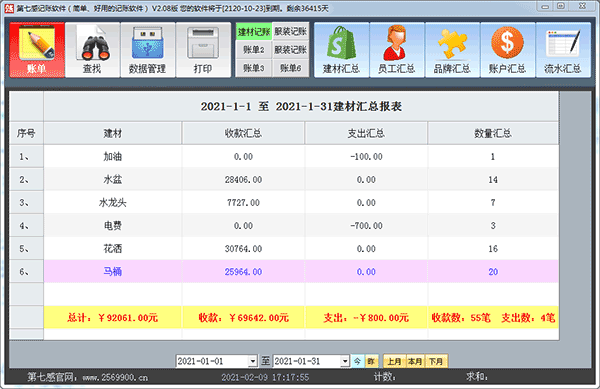The image size is (600, 389).
Task: Click the 上月 previous month button
Action: [394, 361]
